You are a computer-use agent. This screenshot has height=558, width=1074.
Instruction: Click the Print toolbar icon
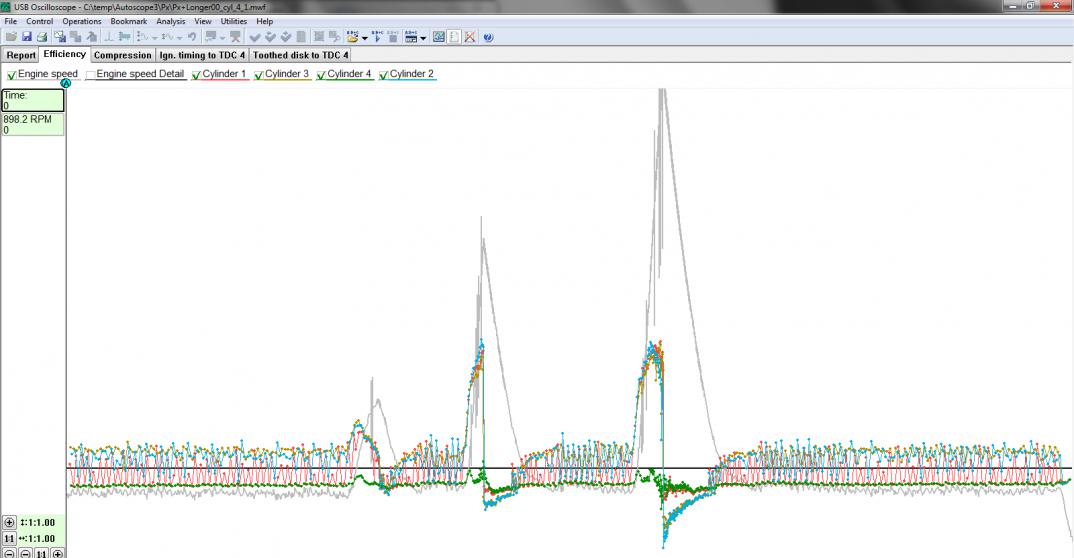point(42,37)
